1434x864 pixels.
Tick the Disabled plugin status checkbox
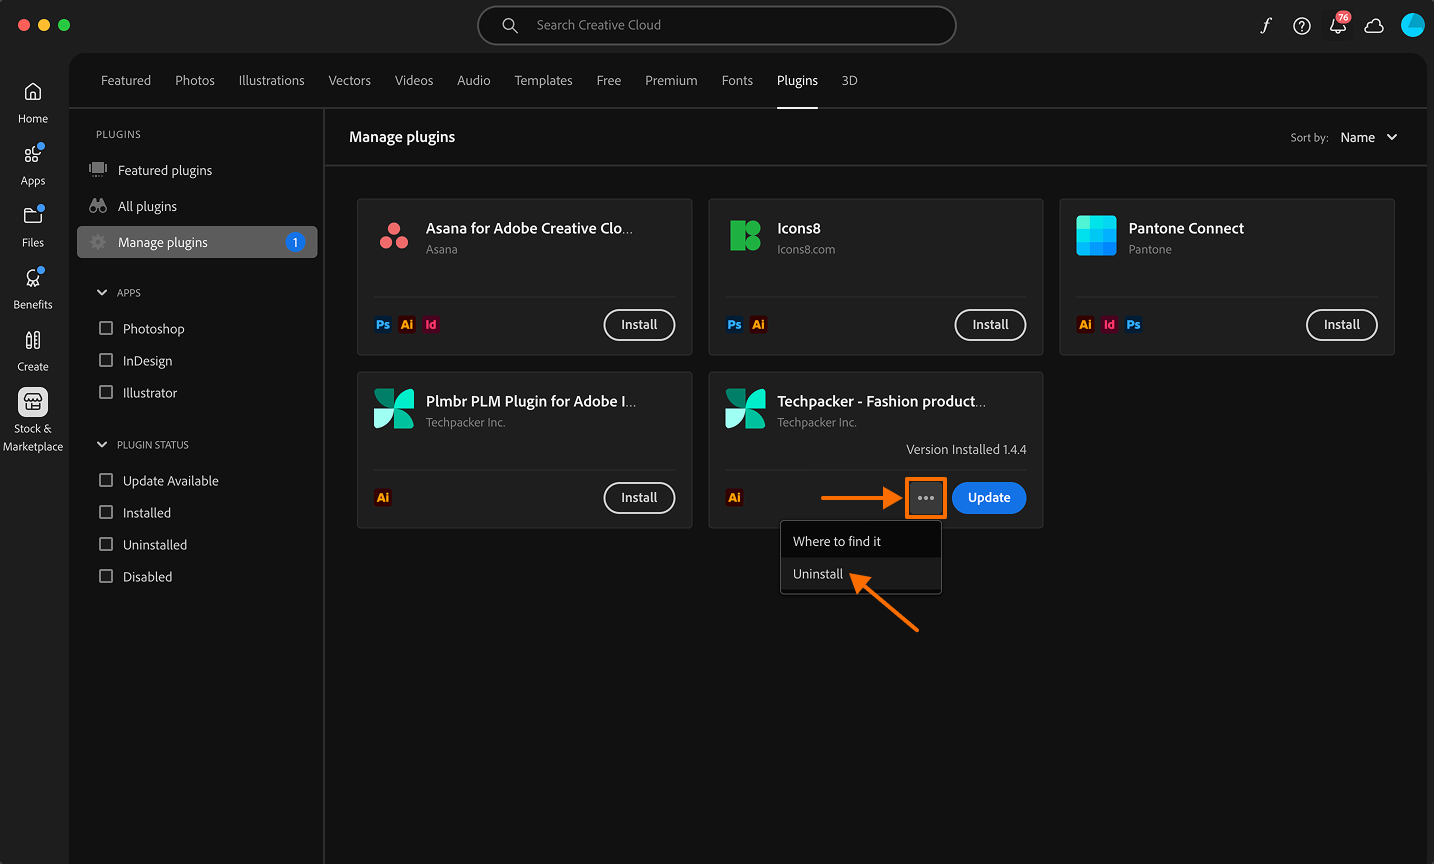[106, 577]
